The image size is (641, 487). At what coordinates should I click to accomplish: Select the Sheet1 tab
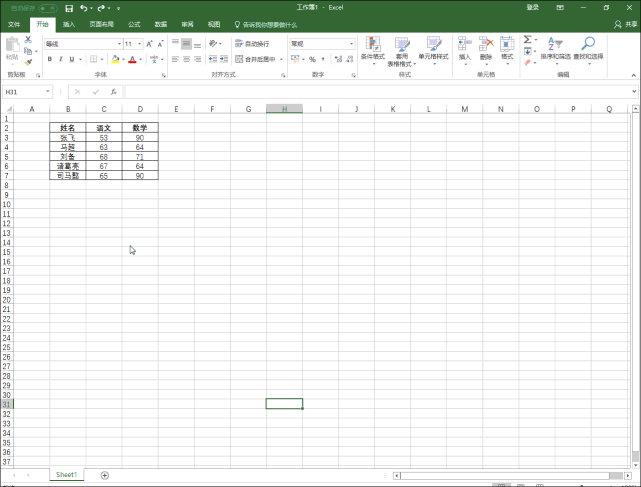[67, 475]
